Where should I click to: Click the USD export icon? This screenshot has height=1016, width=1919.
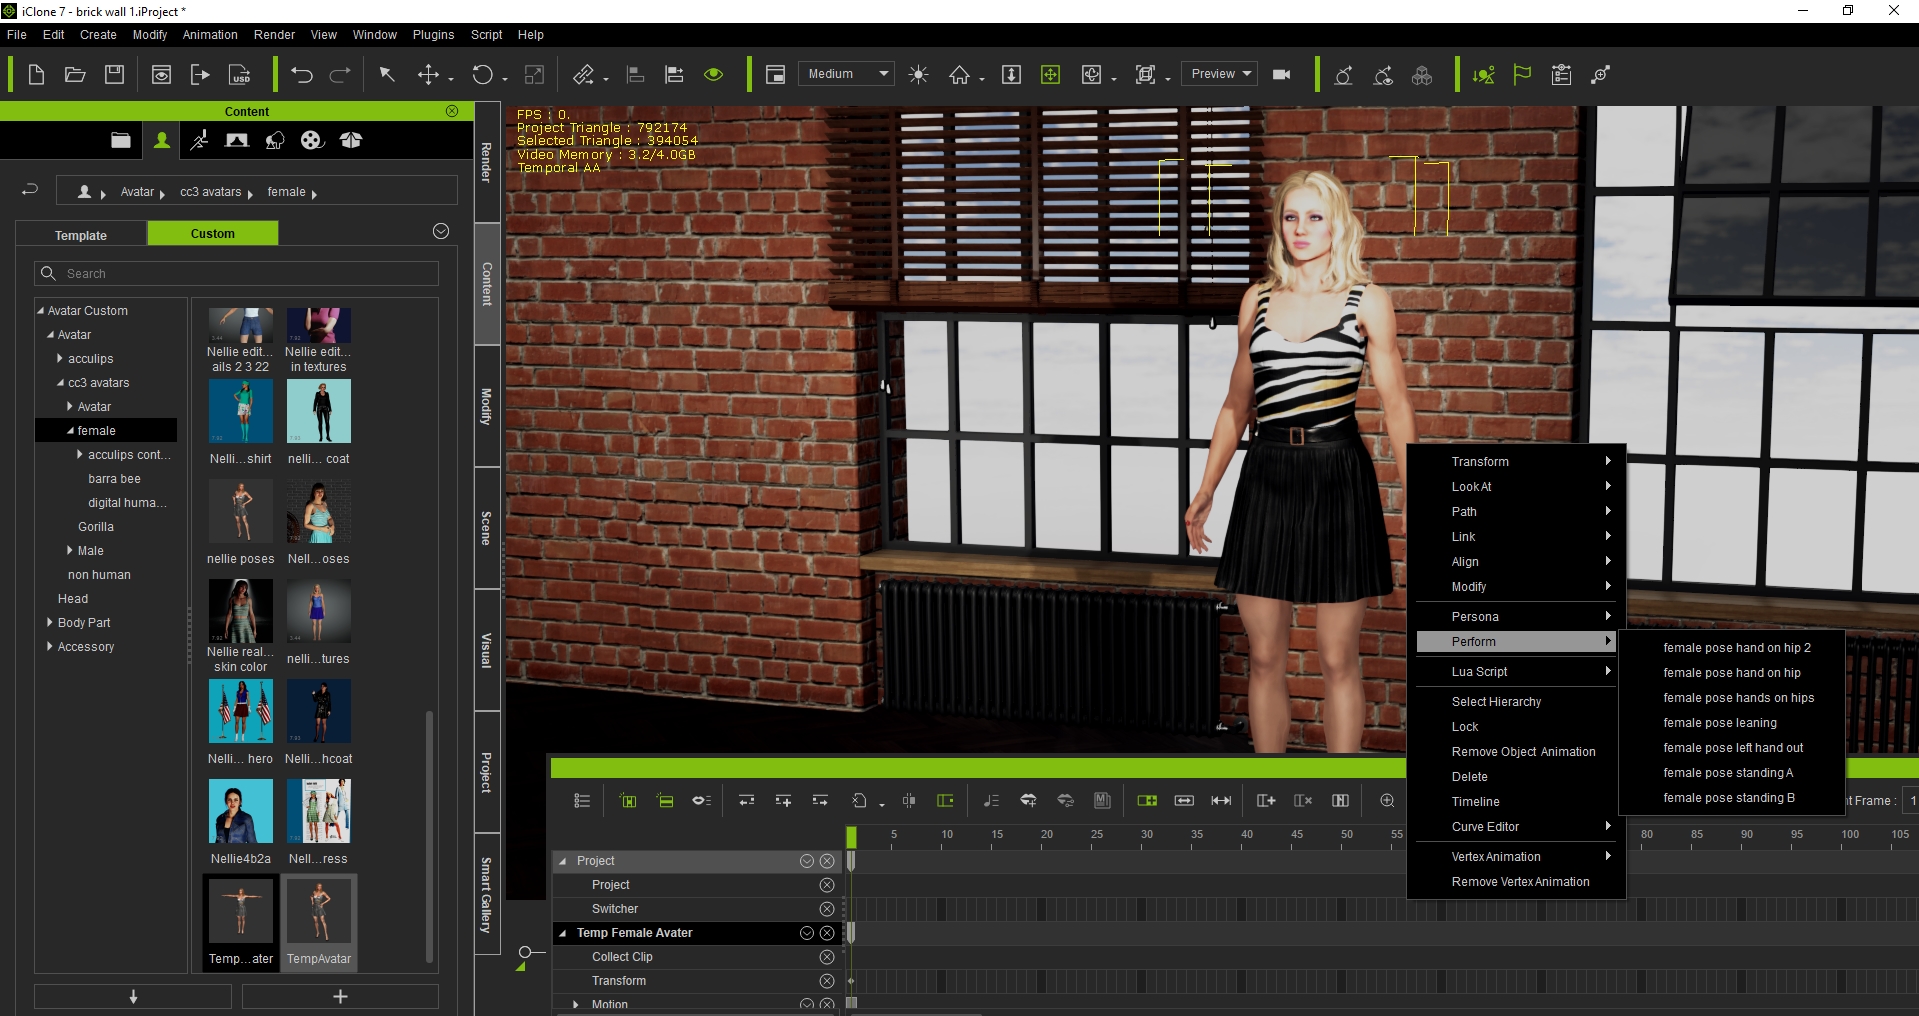tap(240, 75)
